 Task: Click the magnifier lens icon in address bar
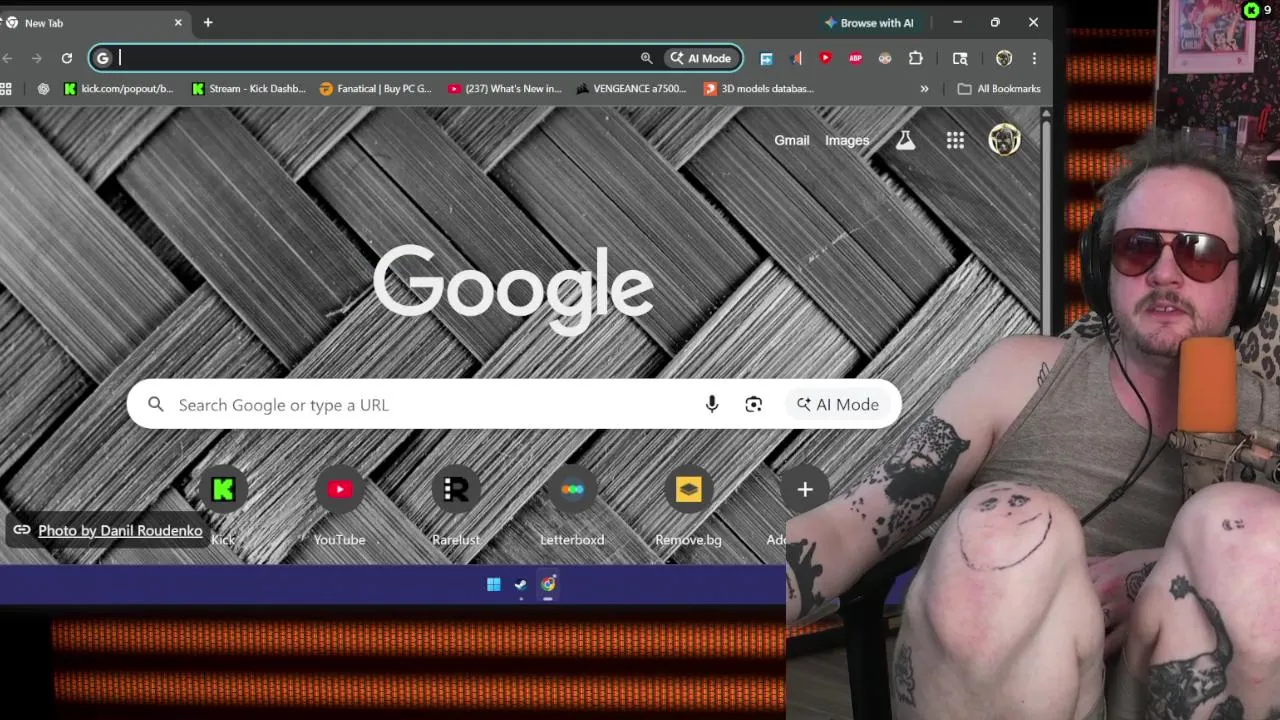[646, 58]
